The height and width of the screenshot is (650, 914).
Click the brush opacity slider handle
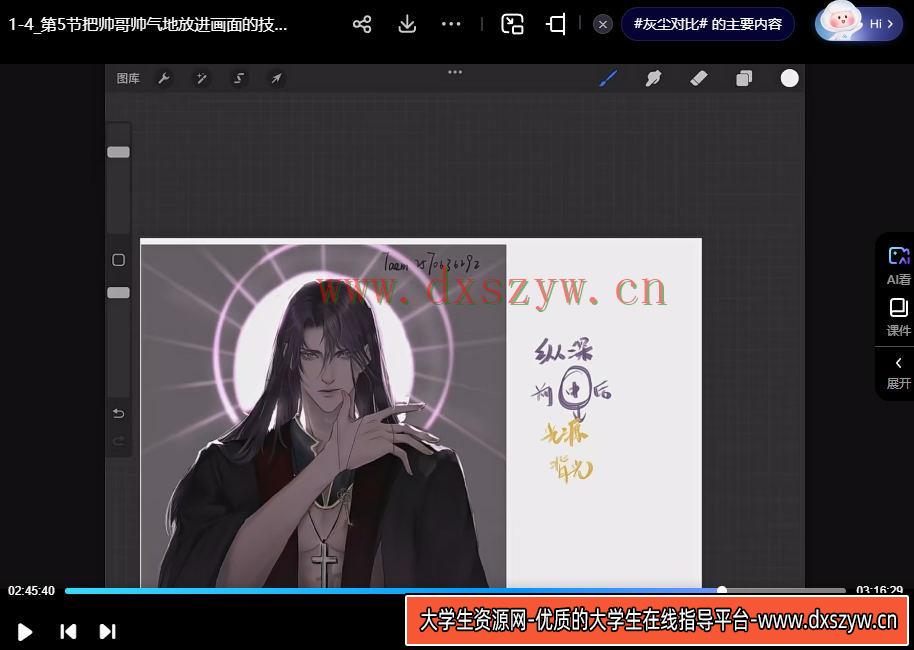coord(118,293)
